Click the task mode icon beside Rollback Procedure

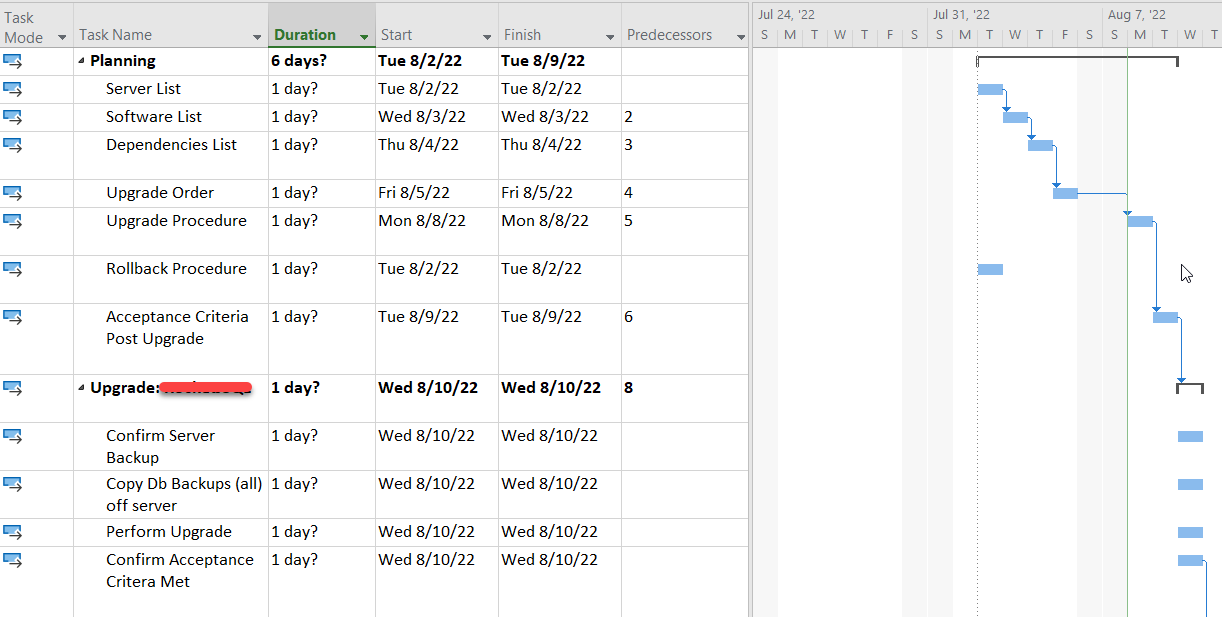pyautogui.click(x=12, y=269)
